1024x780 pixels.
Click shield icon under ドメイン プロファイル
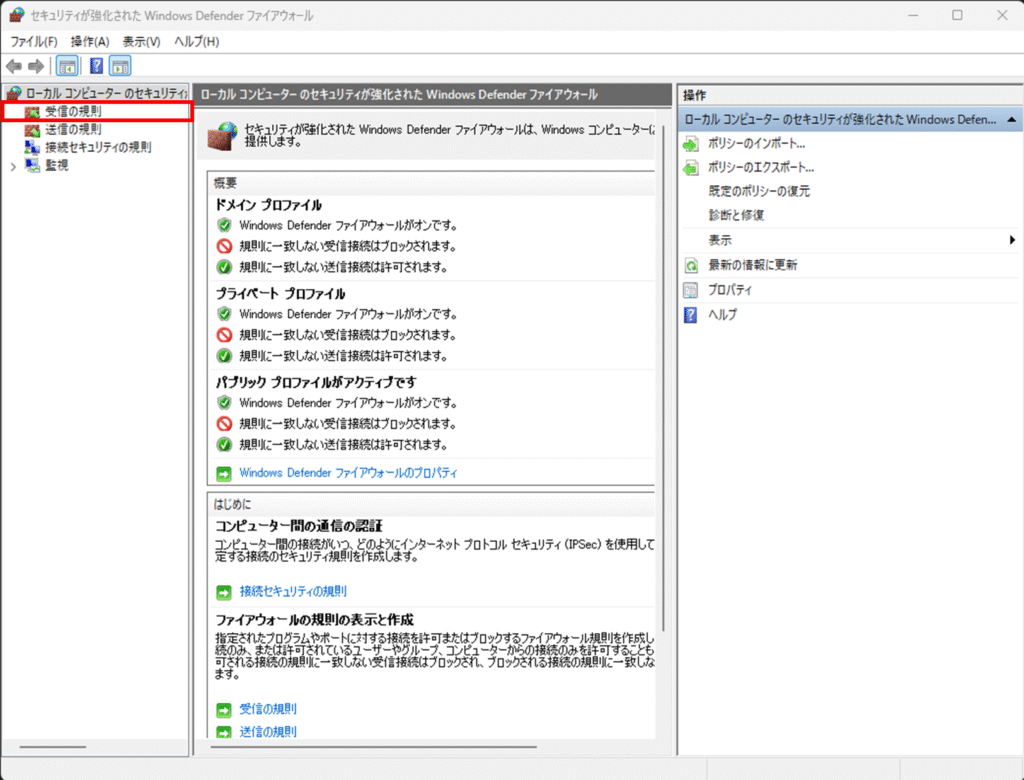225,225
